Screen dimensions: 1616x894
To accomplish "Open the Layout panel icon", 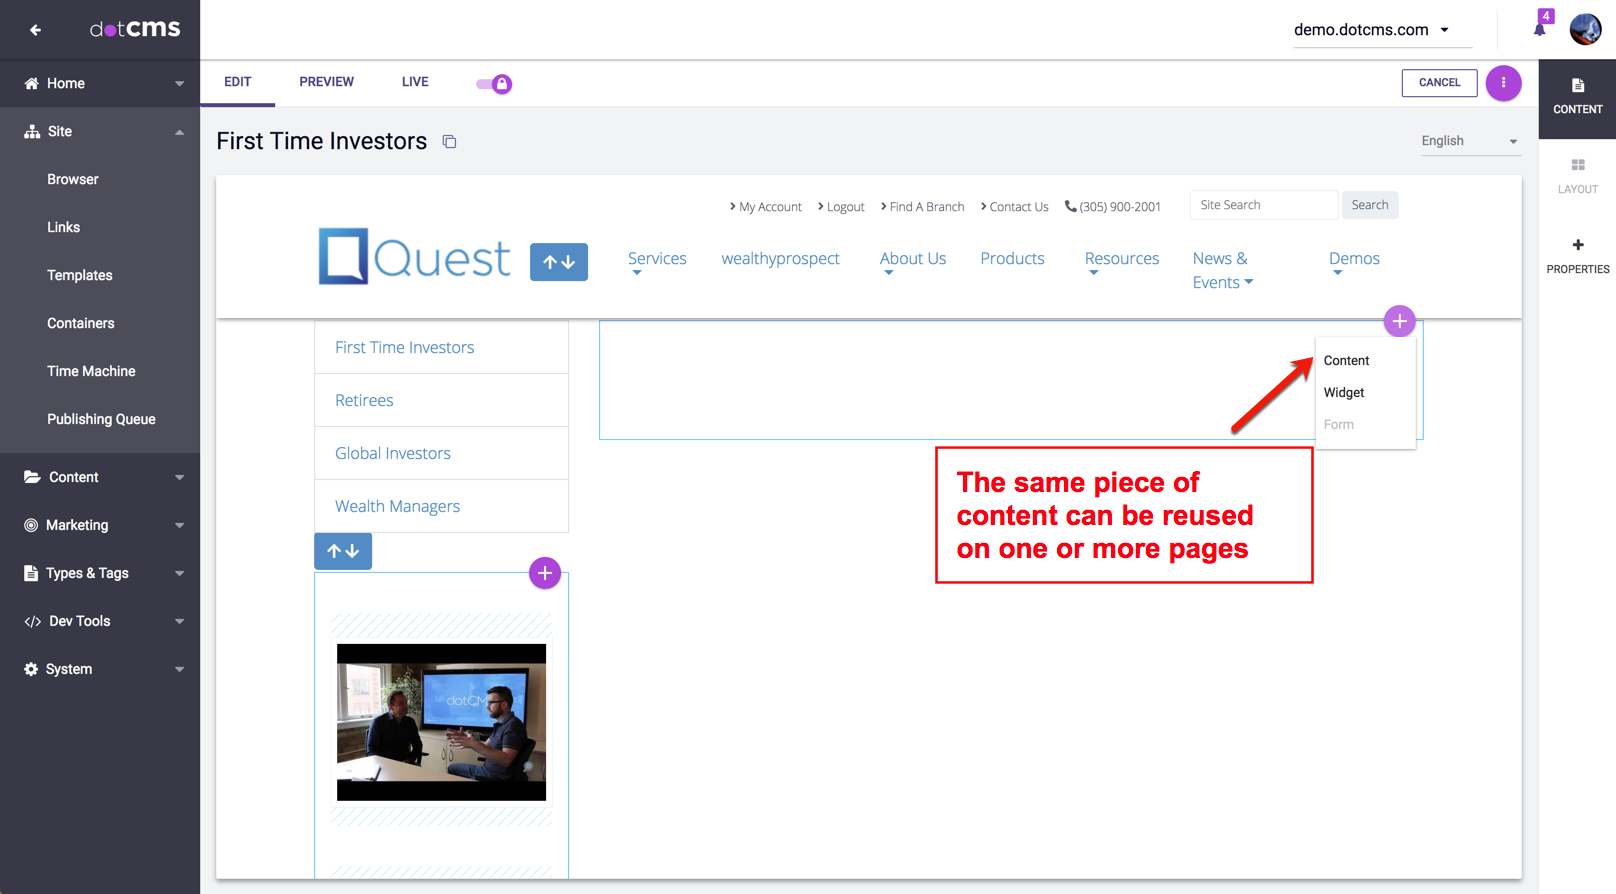I will [1577, 175].
